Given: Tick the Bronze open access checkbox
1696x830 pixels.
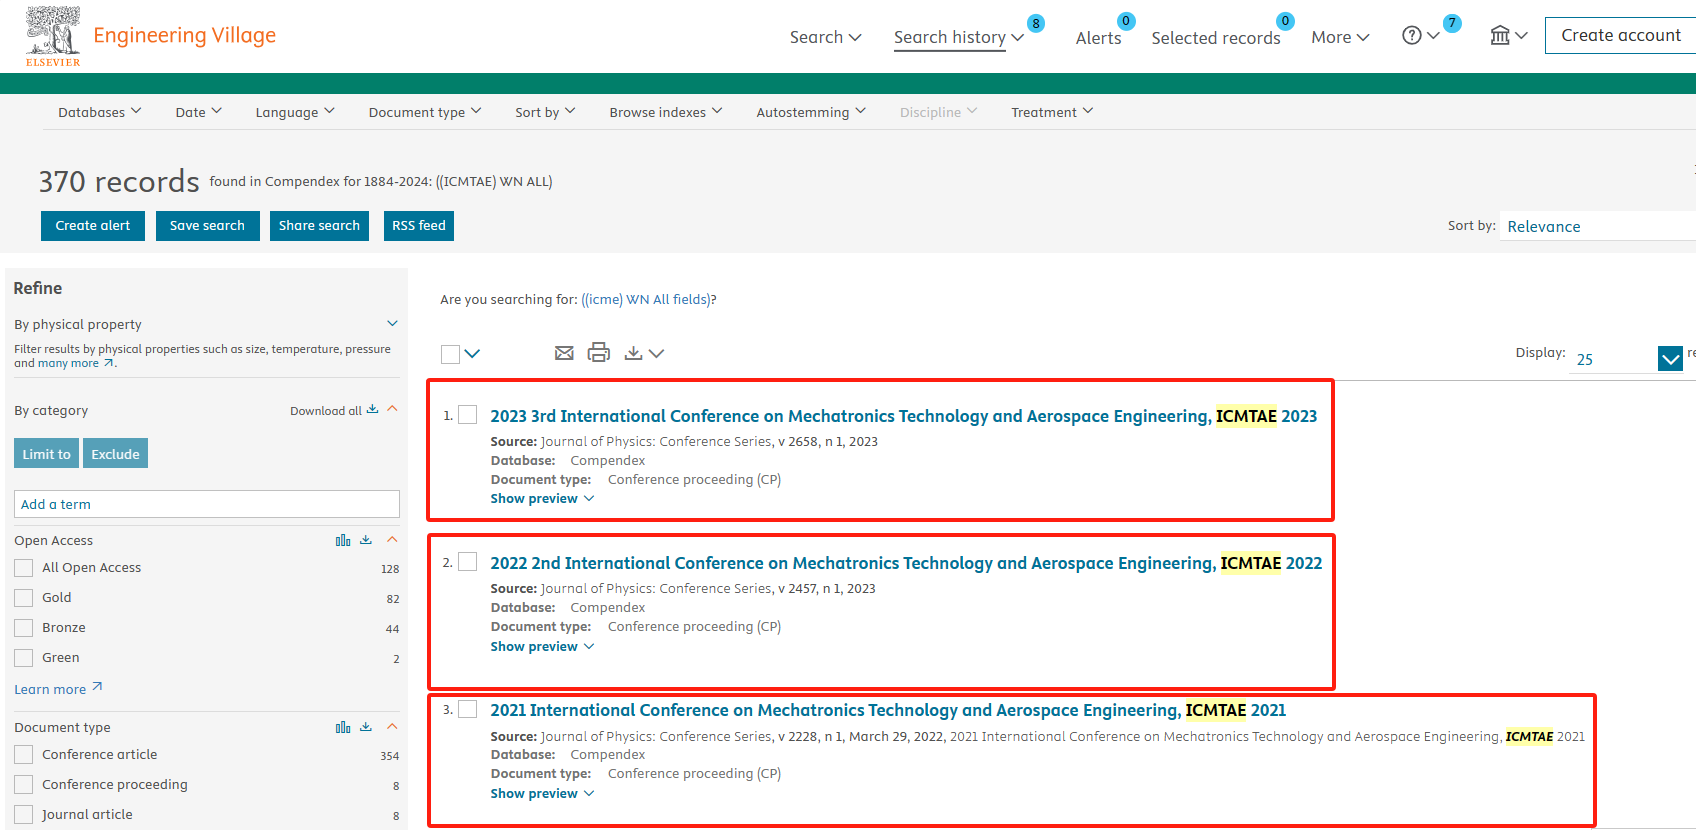Looking at the screenshot, I should (x=24, y=628).
